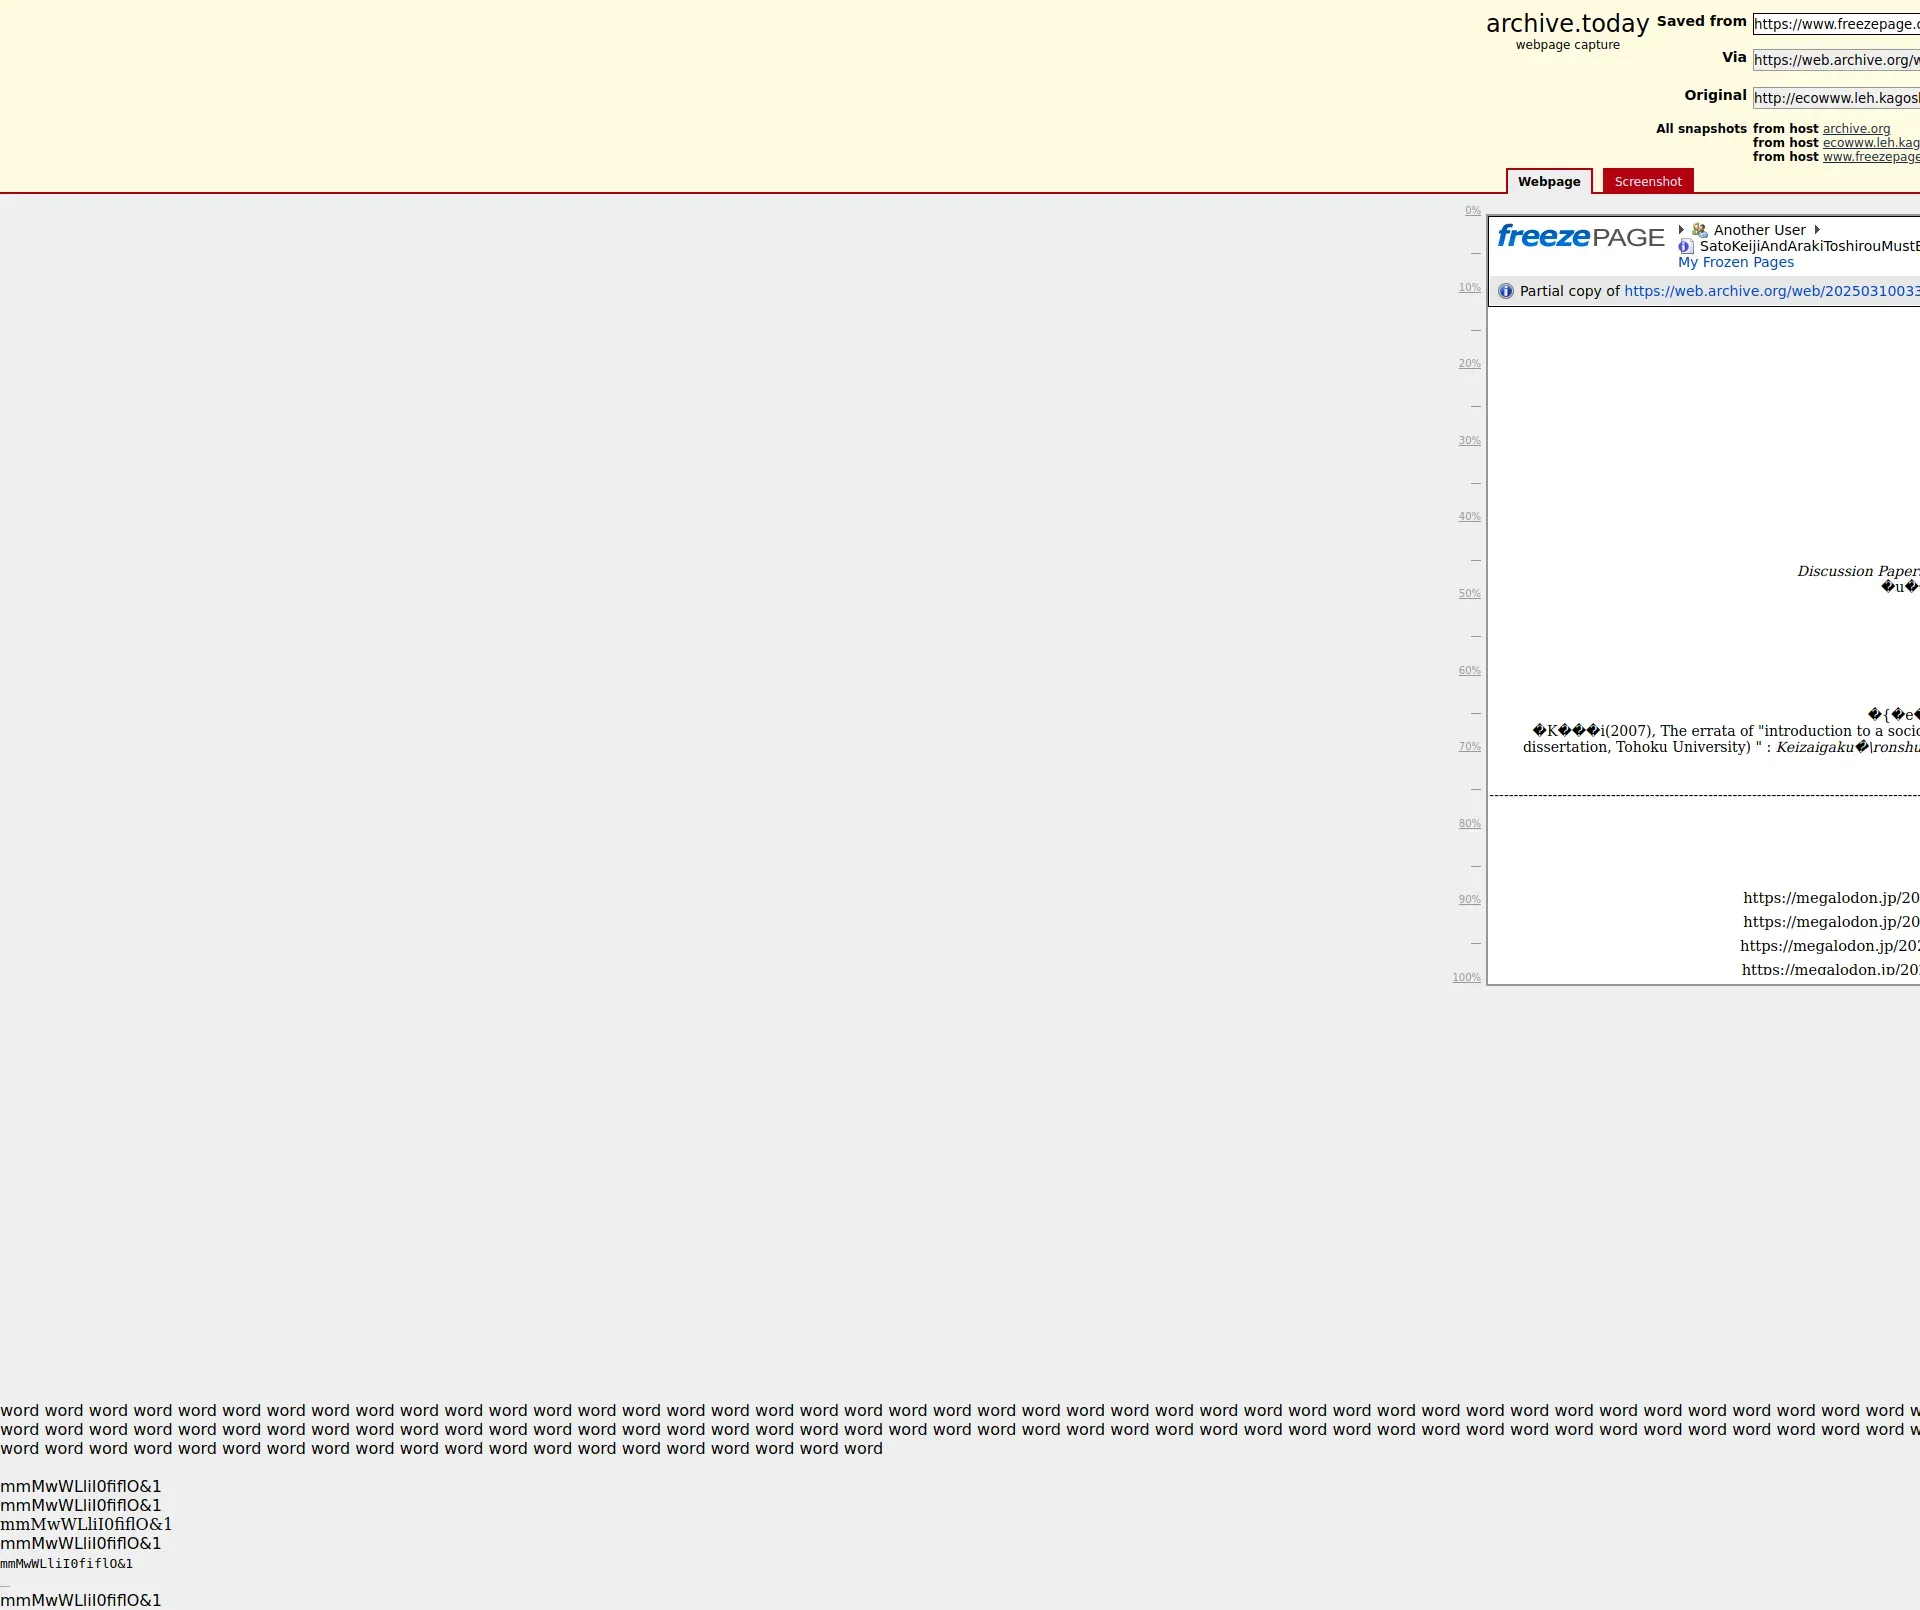Click the Another User people icon
The image size is (1920, 1610).
[x=1699, y=230]
